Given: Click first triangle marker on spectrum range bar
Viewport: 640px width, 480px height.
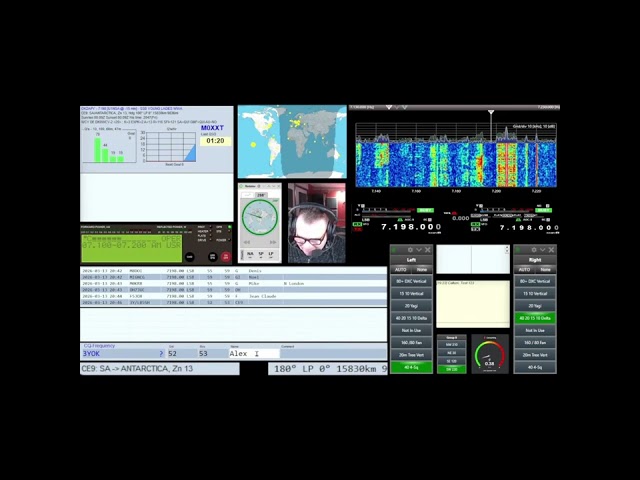Looking at the screenshot, I should pos(389,107).
